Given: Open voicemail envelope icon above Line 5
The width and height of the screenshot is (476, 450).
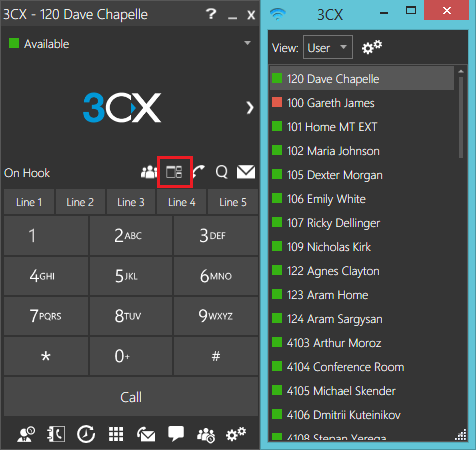Looking at the screenshot, I should pos(246,172).
